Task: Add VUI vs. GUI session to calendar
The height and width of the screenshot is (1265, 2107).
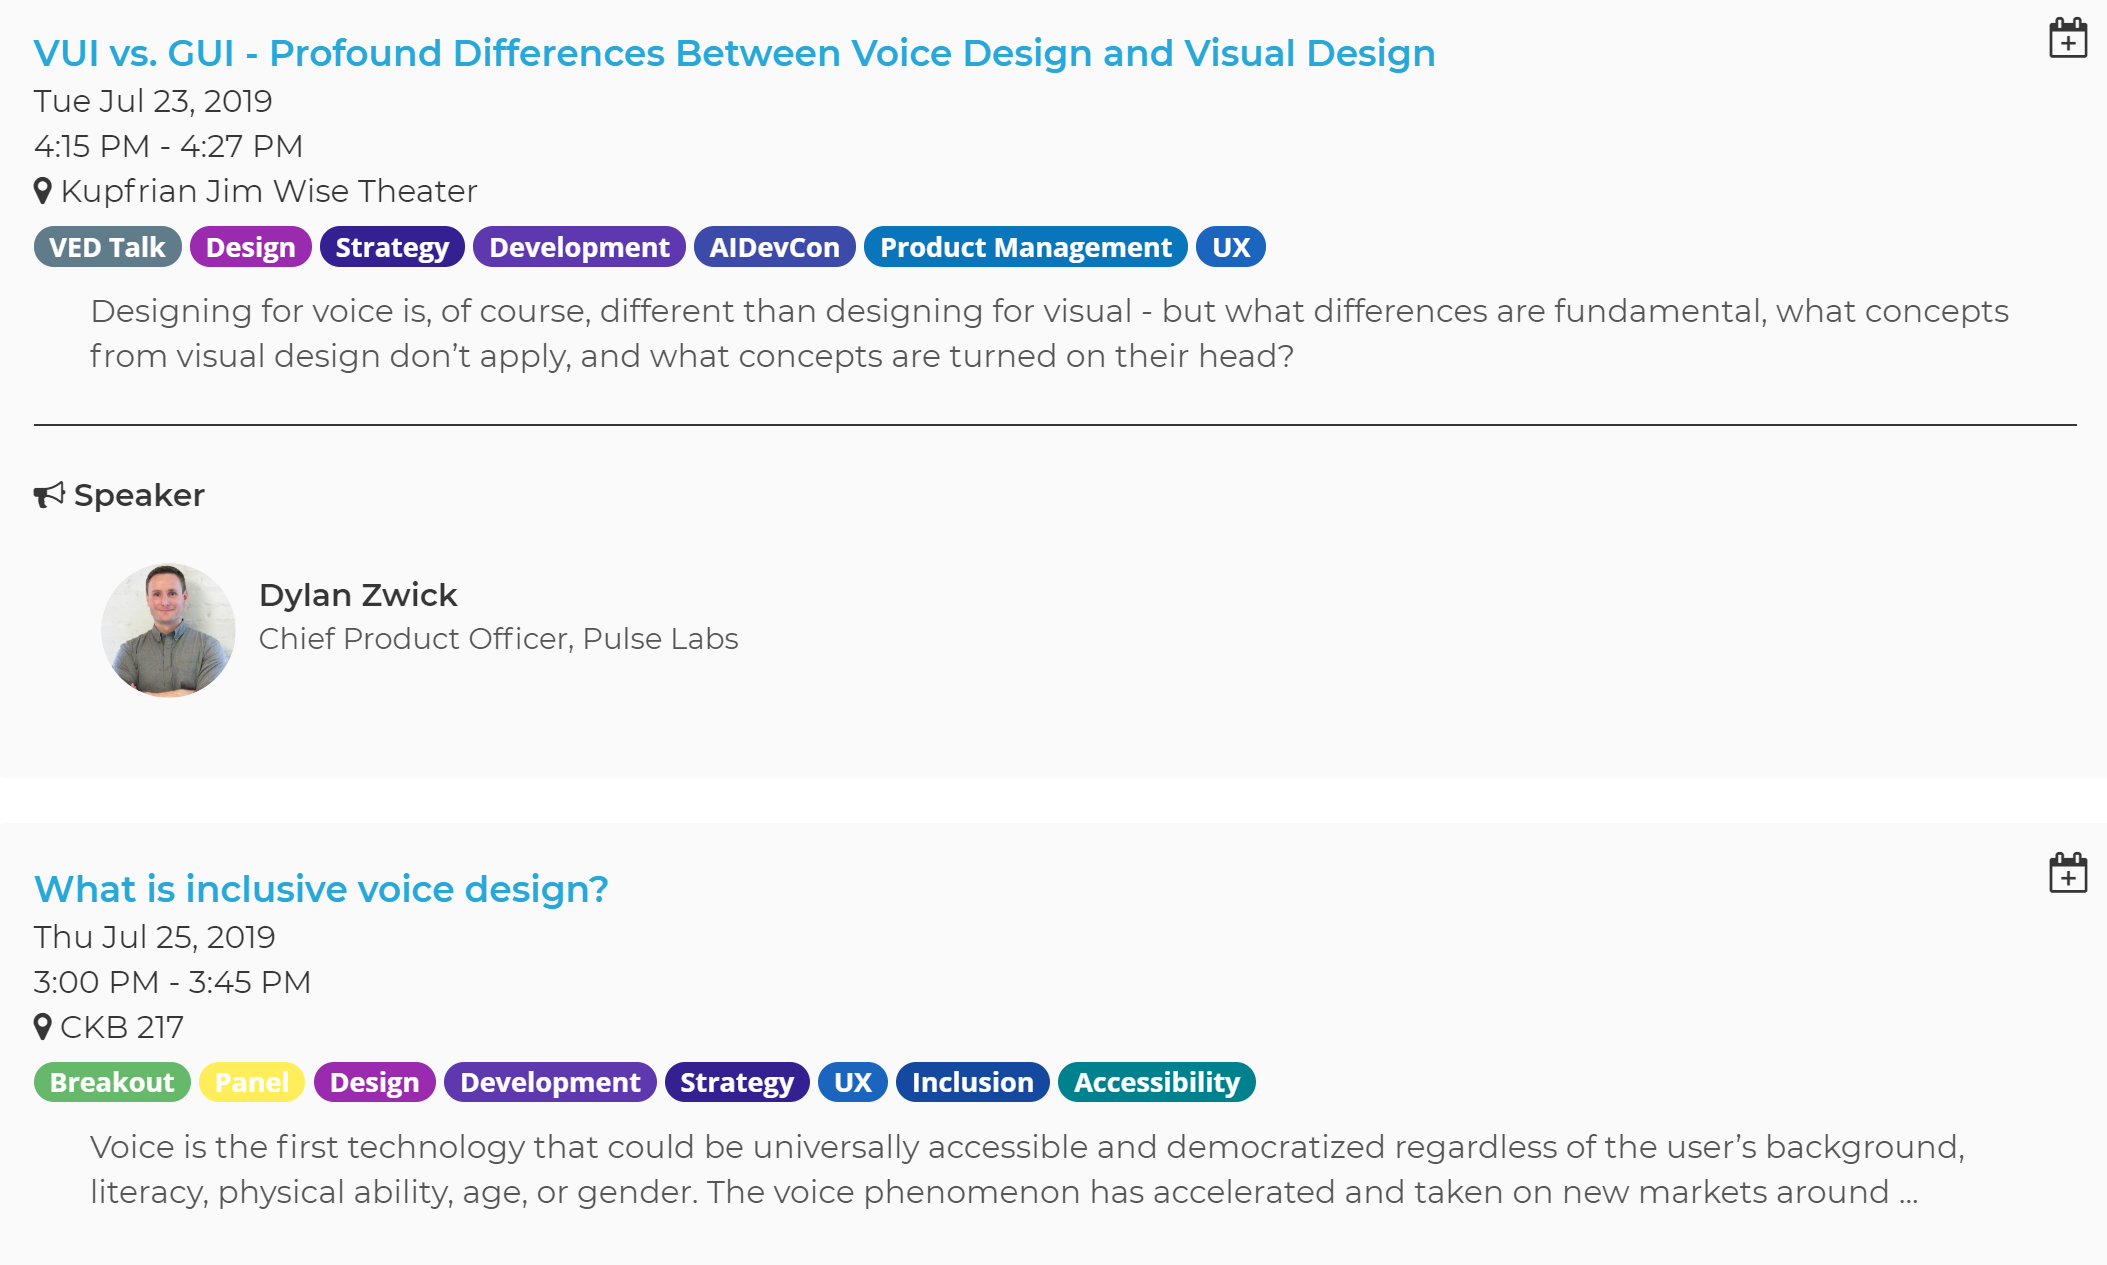Action: click(x=2067, y=39)
